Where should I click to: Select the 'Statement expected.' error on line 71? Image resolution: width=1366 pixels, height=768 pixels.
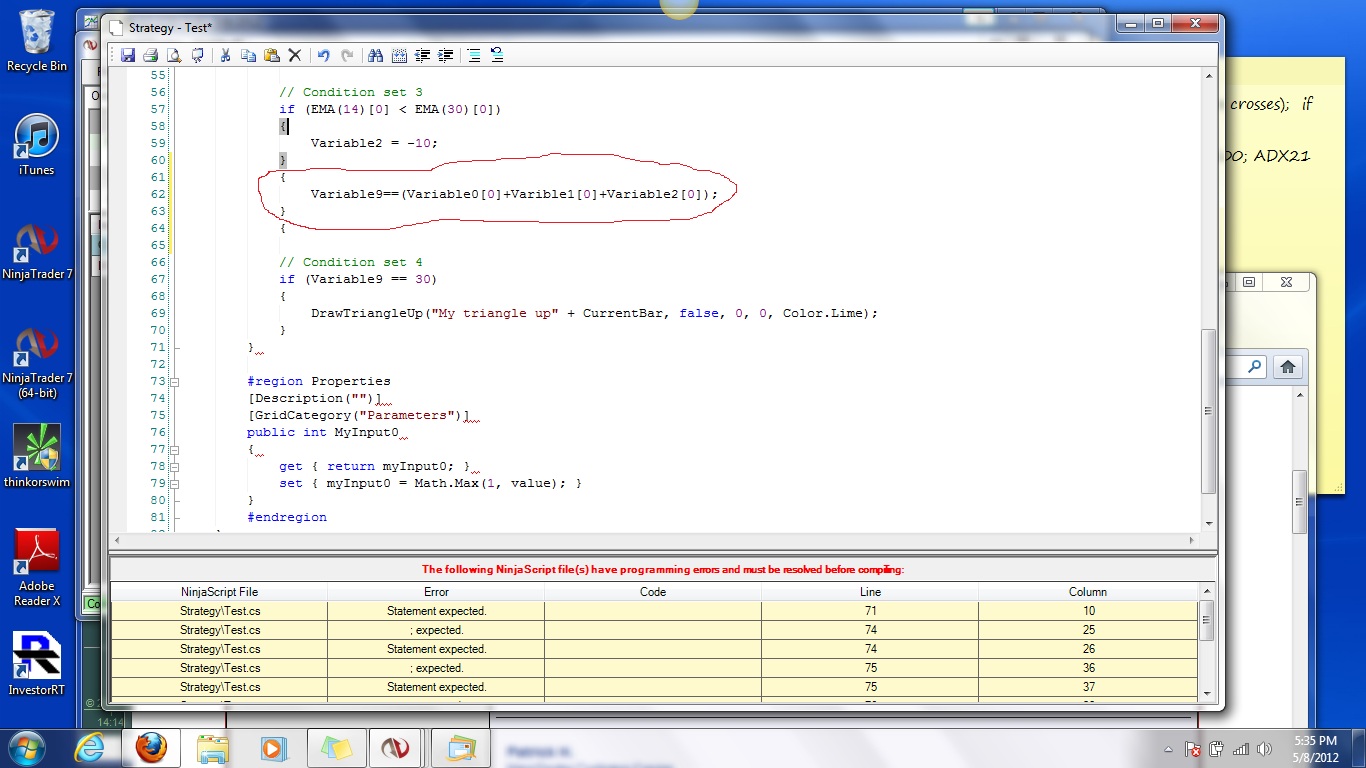coord(436,611)
